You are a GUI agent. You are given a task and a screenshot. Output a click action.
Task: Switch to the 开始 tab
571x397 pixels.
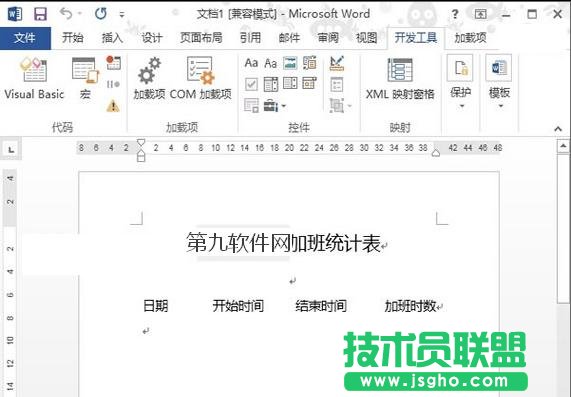point(72,38)
